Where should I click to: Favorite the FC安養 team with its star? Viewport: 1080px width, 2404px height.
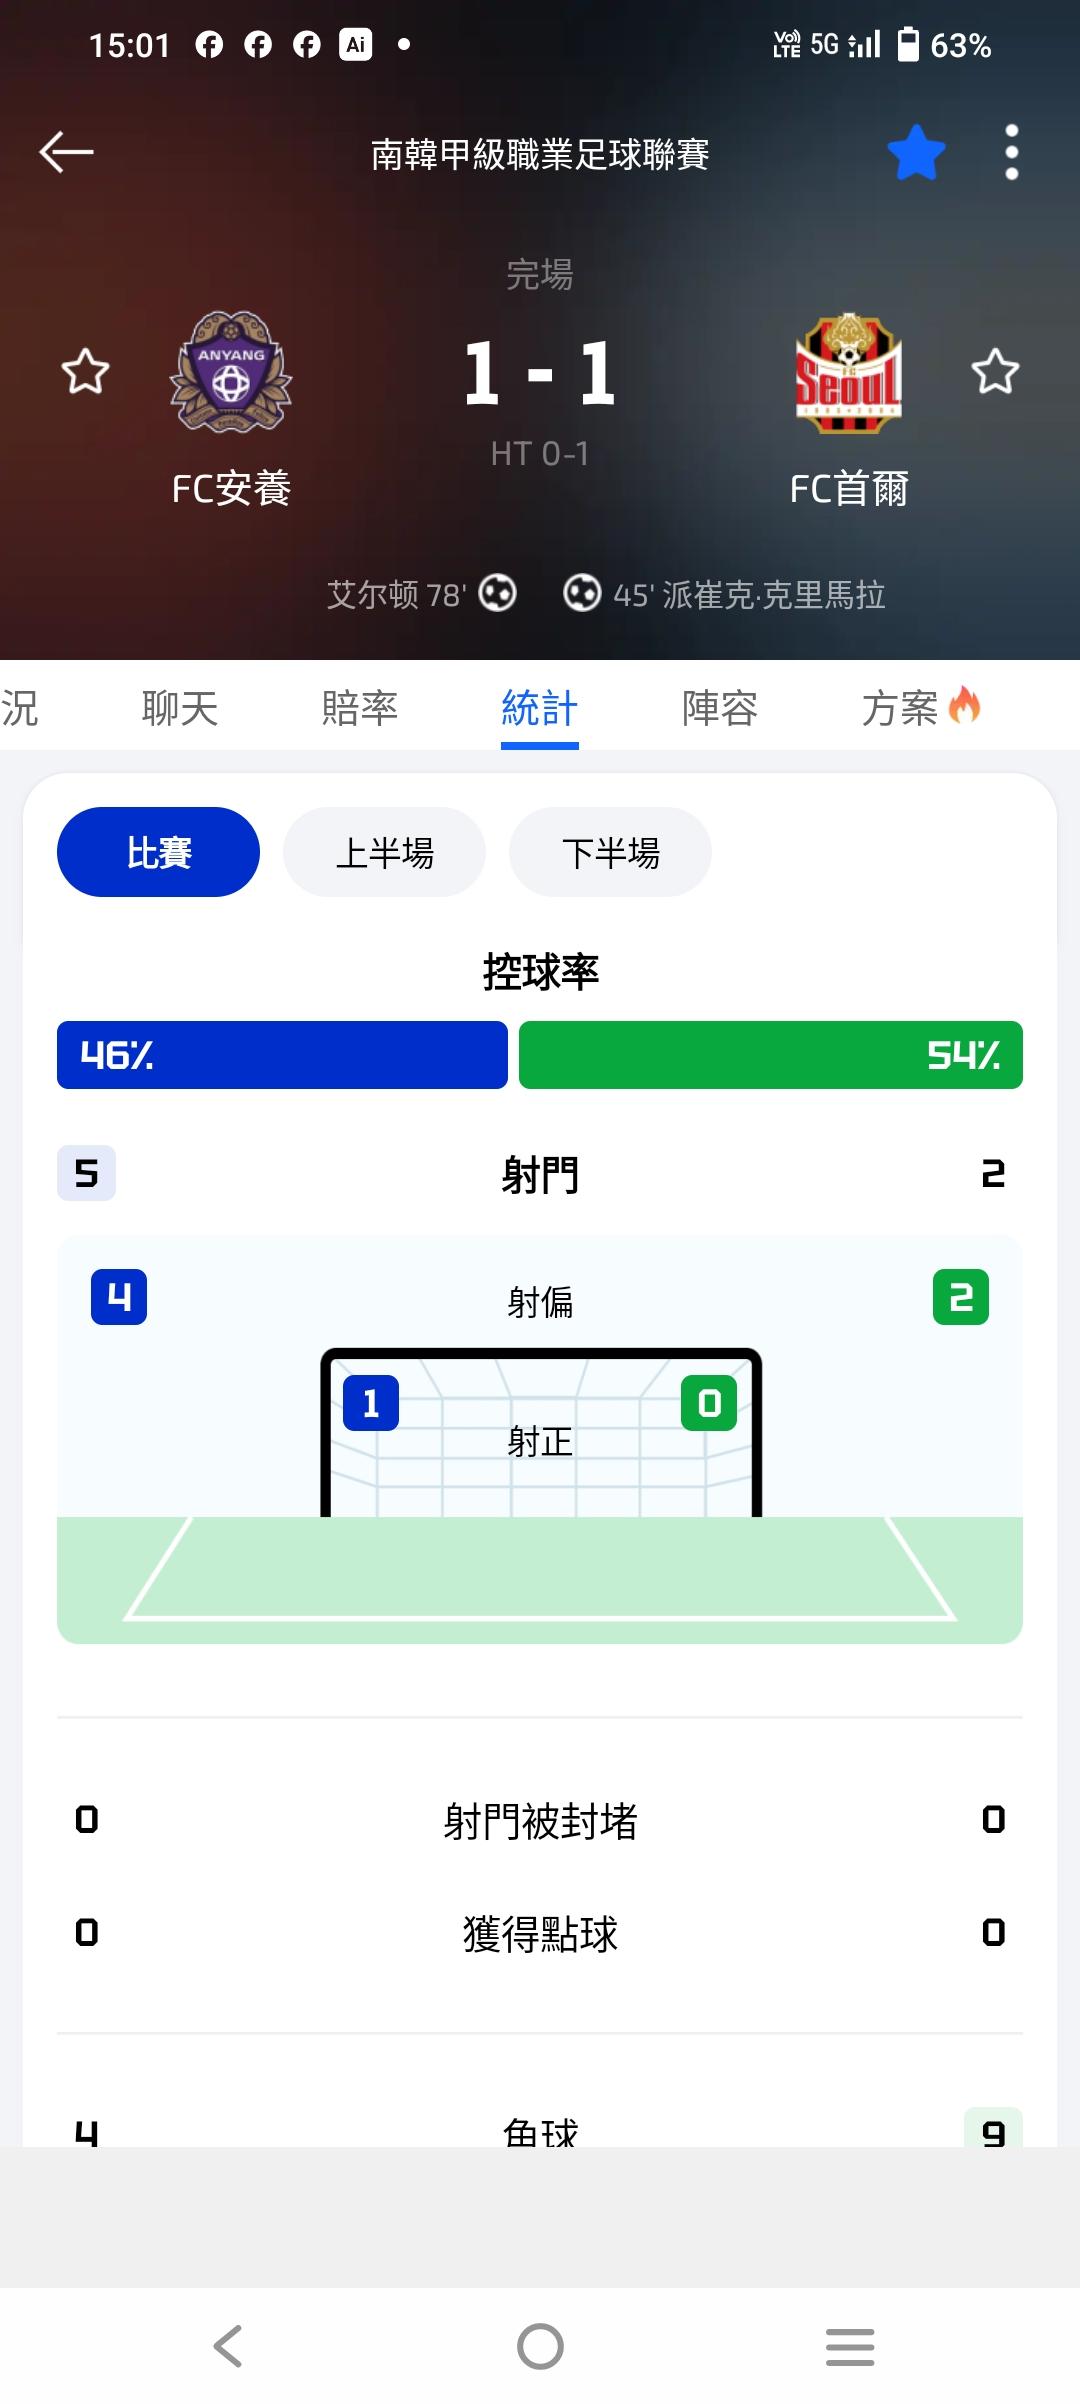click(x=85, y=372)
